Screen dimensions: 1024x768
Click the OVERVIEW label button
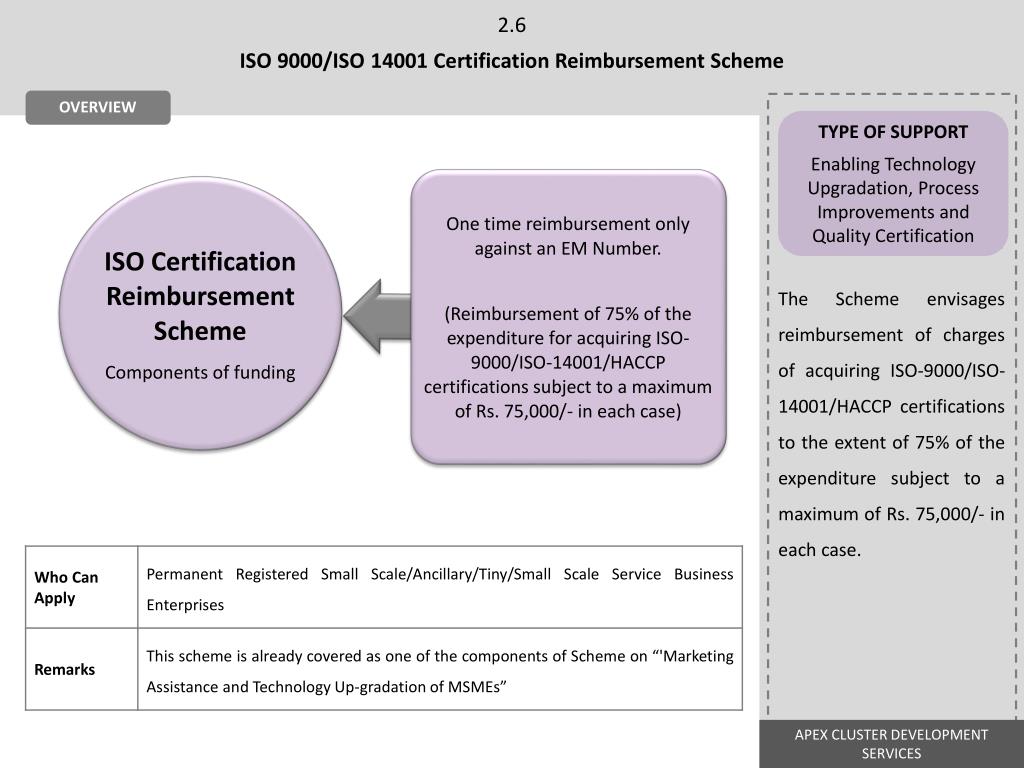tap(98, 107)
